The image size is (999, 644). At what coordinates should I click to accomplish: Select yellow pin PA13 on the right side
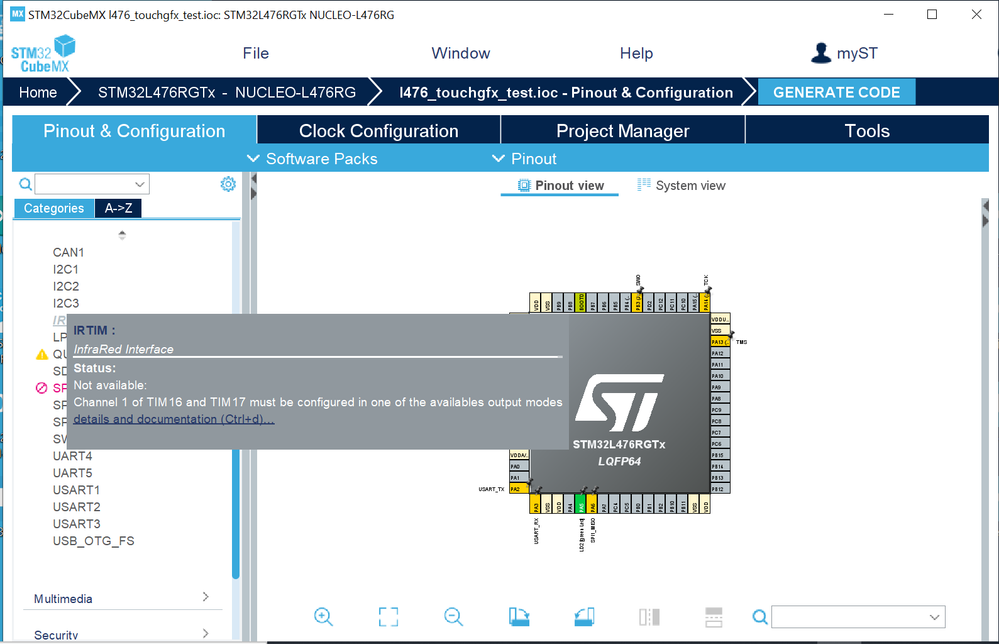click(x=720, y=342)
